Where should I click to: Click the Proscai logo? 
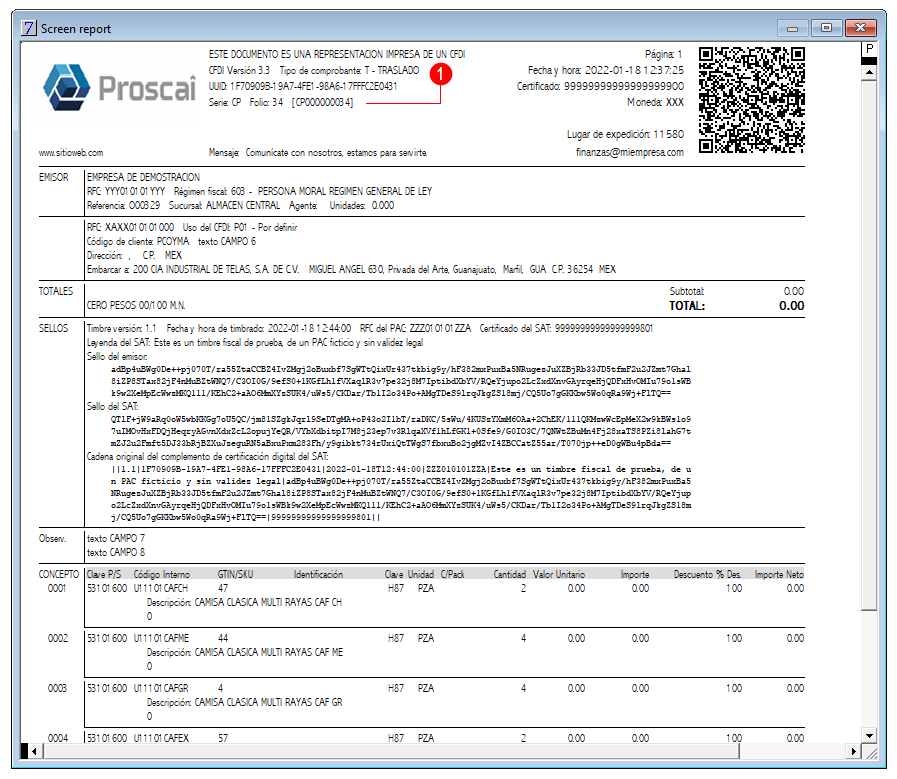point(119,87)
